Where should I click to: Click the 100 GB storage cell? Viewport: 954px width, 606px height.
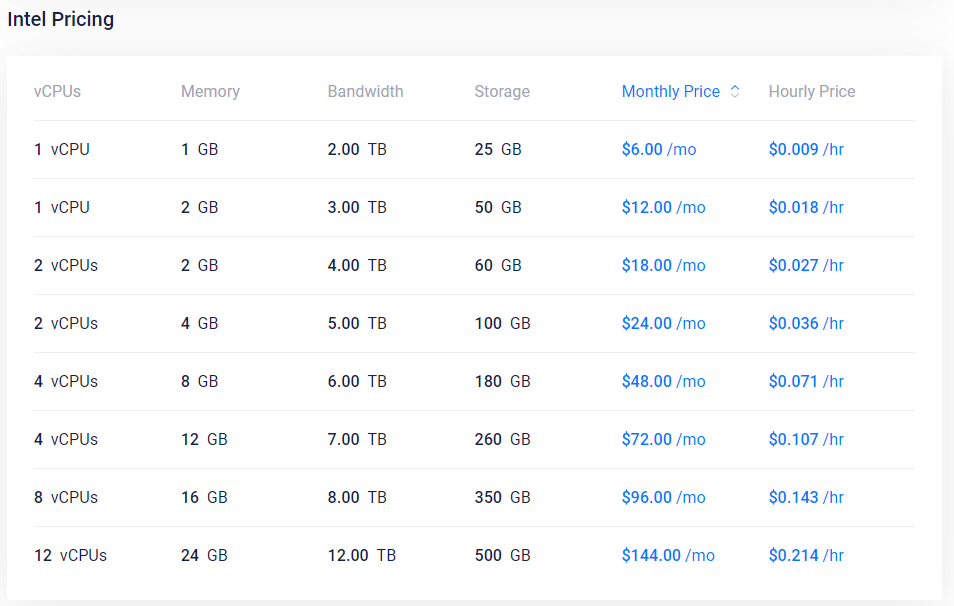coord(503,323)
